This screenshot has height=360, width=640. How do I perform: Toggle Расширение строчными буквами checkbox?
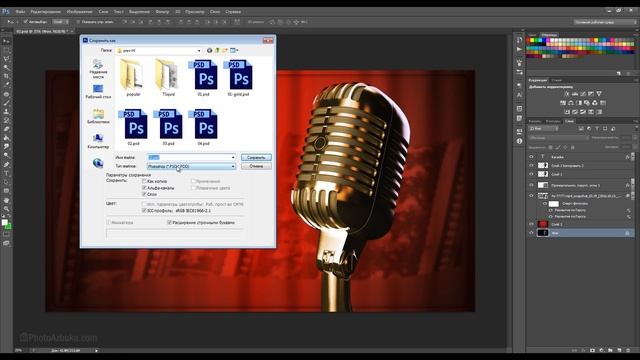pos(169,223)
